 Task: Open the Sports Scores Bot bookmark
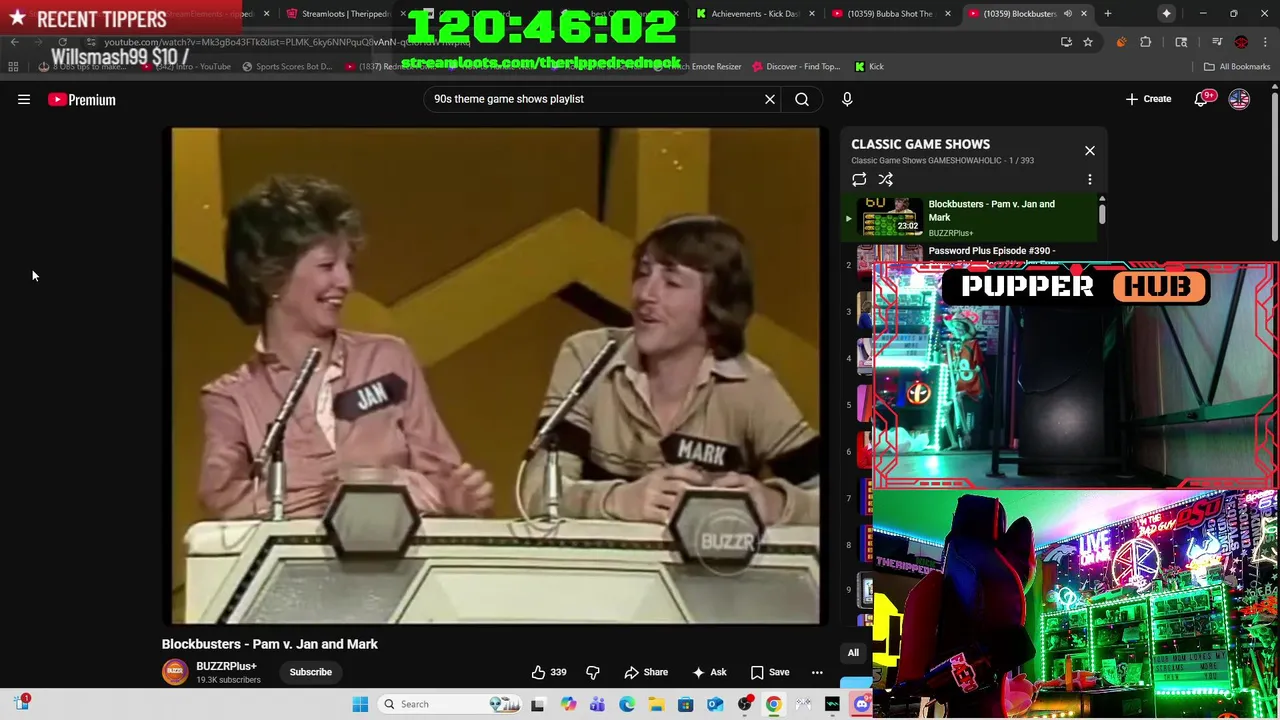tap(287, 67)
